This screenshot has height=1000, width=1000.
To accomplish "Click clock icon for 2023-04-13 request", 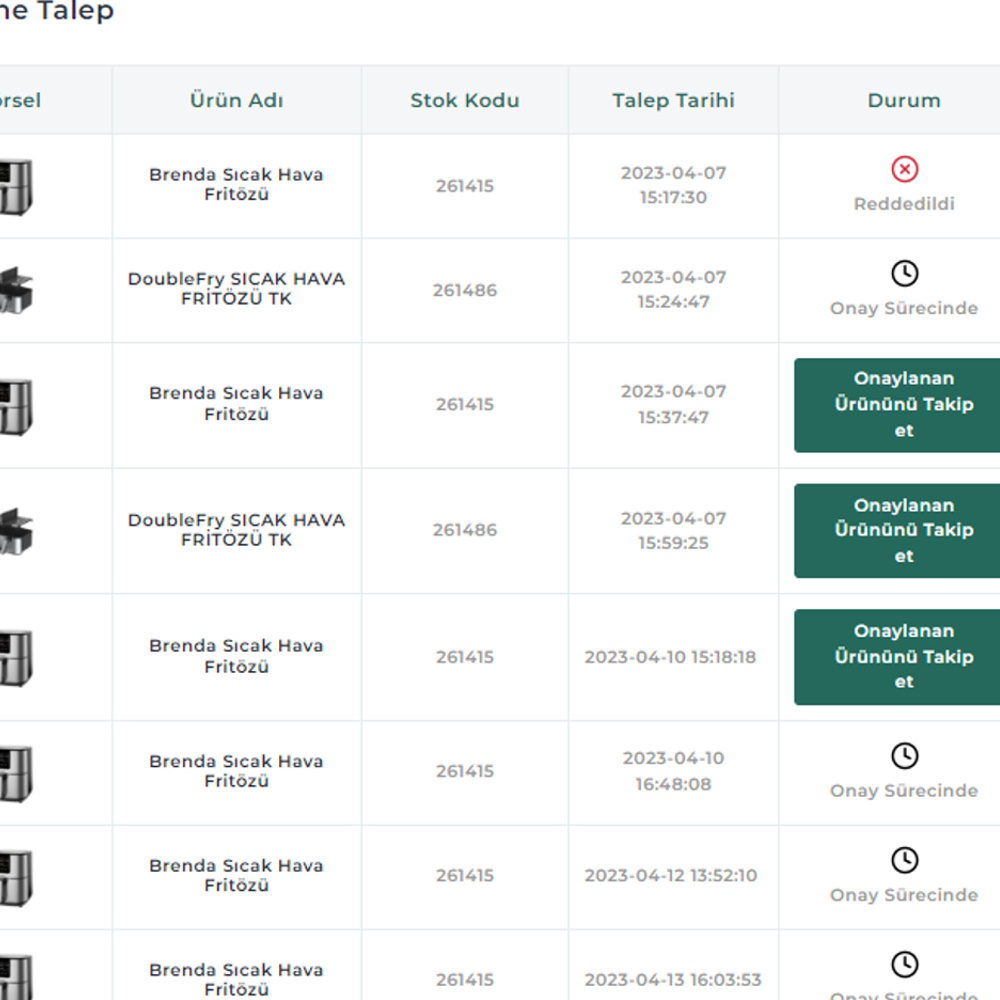I will tap(904, 964).
